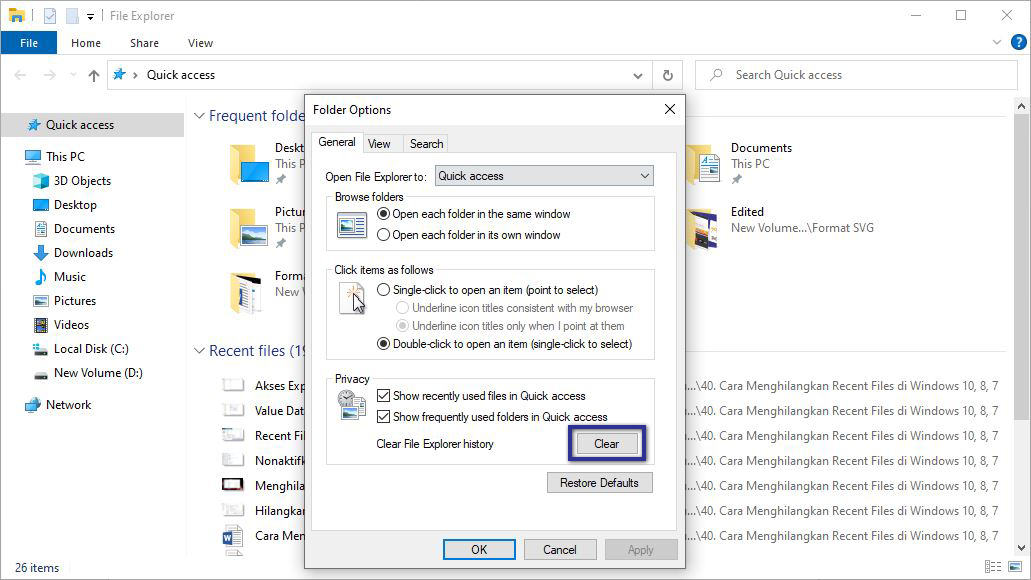Select the Properties icon on Quick Access Toolbar
Image resolution: width=1031 pixels, height=580 pixels.
pyautogui.click(x=50, y=15)
